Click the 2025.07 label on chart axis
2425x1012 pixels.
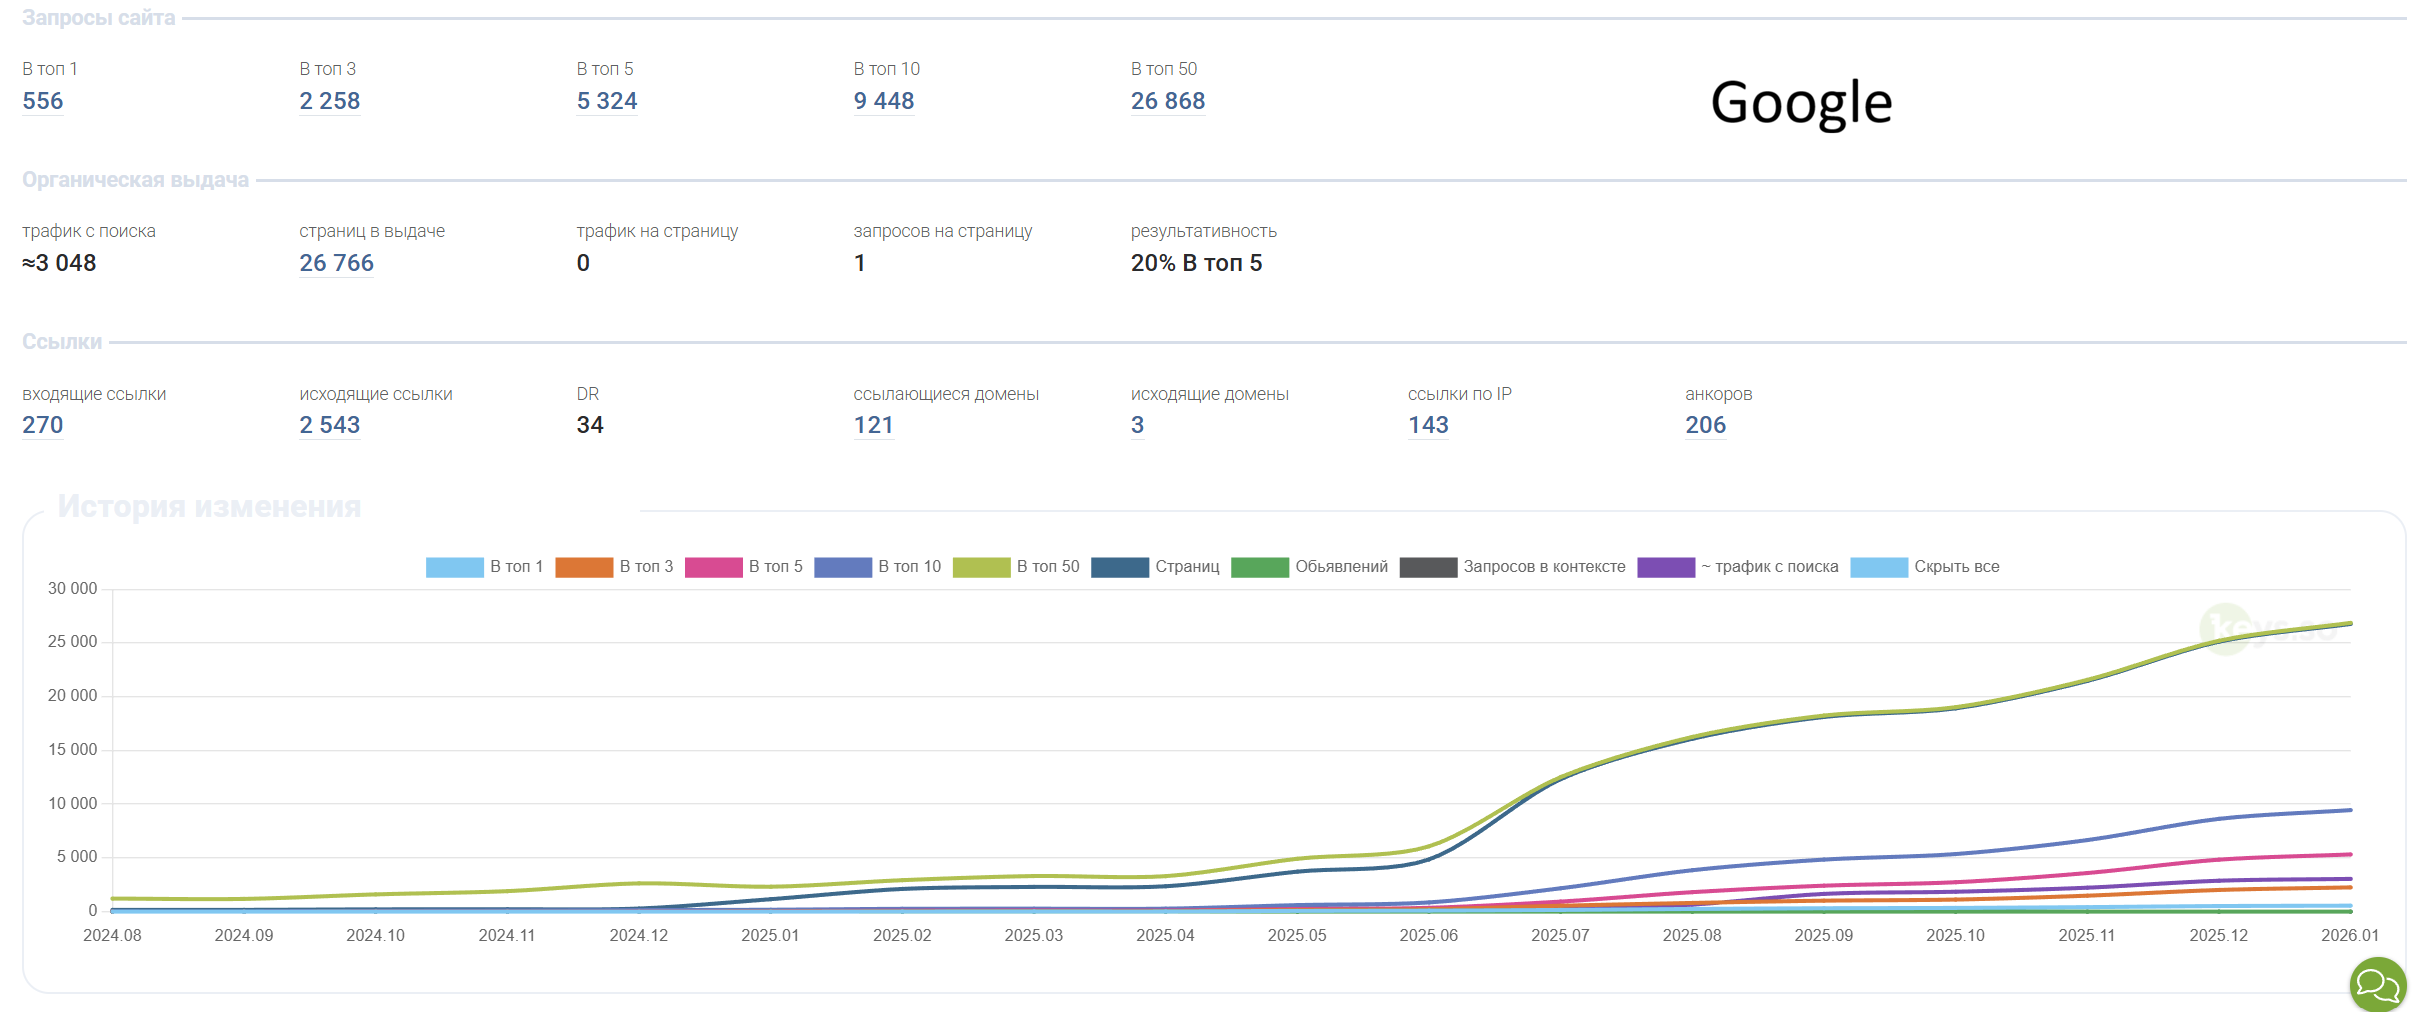(1560, 935)
